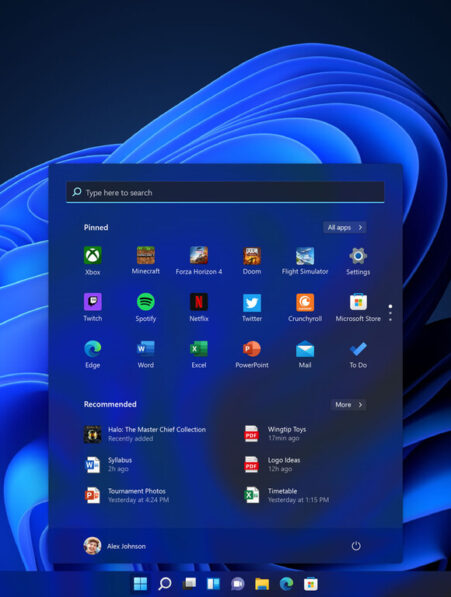
Task: Open the Mail app
Action: [x=305, y=354]
